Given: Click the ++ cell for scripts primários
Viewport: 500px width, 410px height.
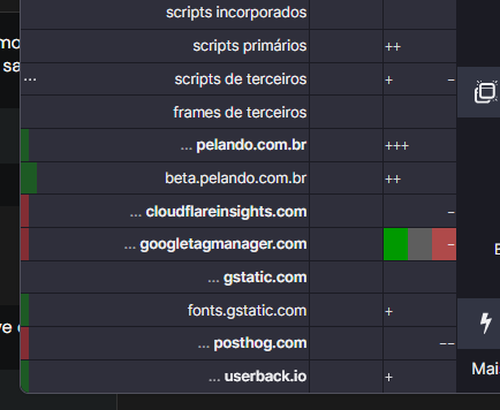Looking at the screenshot, I should pos(420,46).
